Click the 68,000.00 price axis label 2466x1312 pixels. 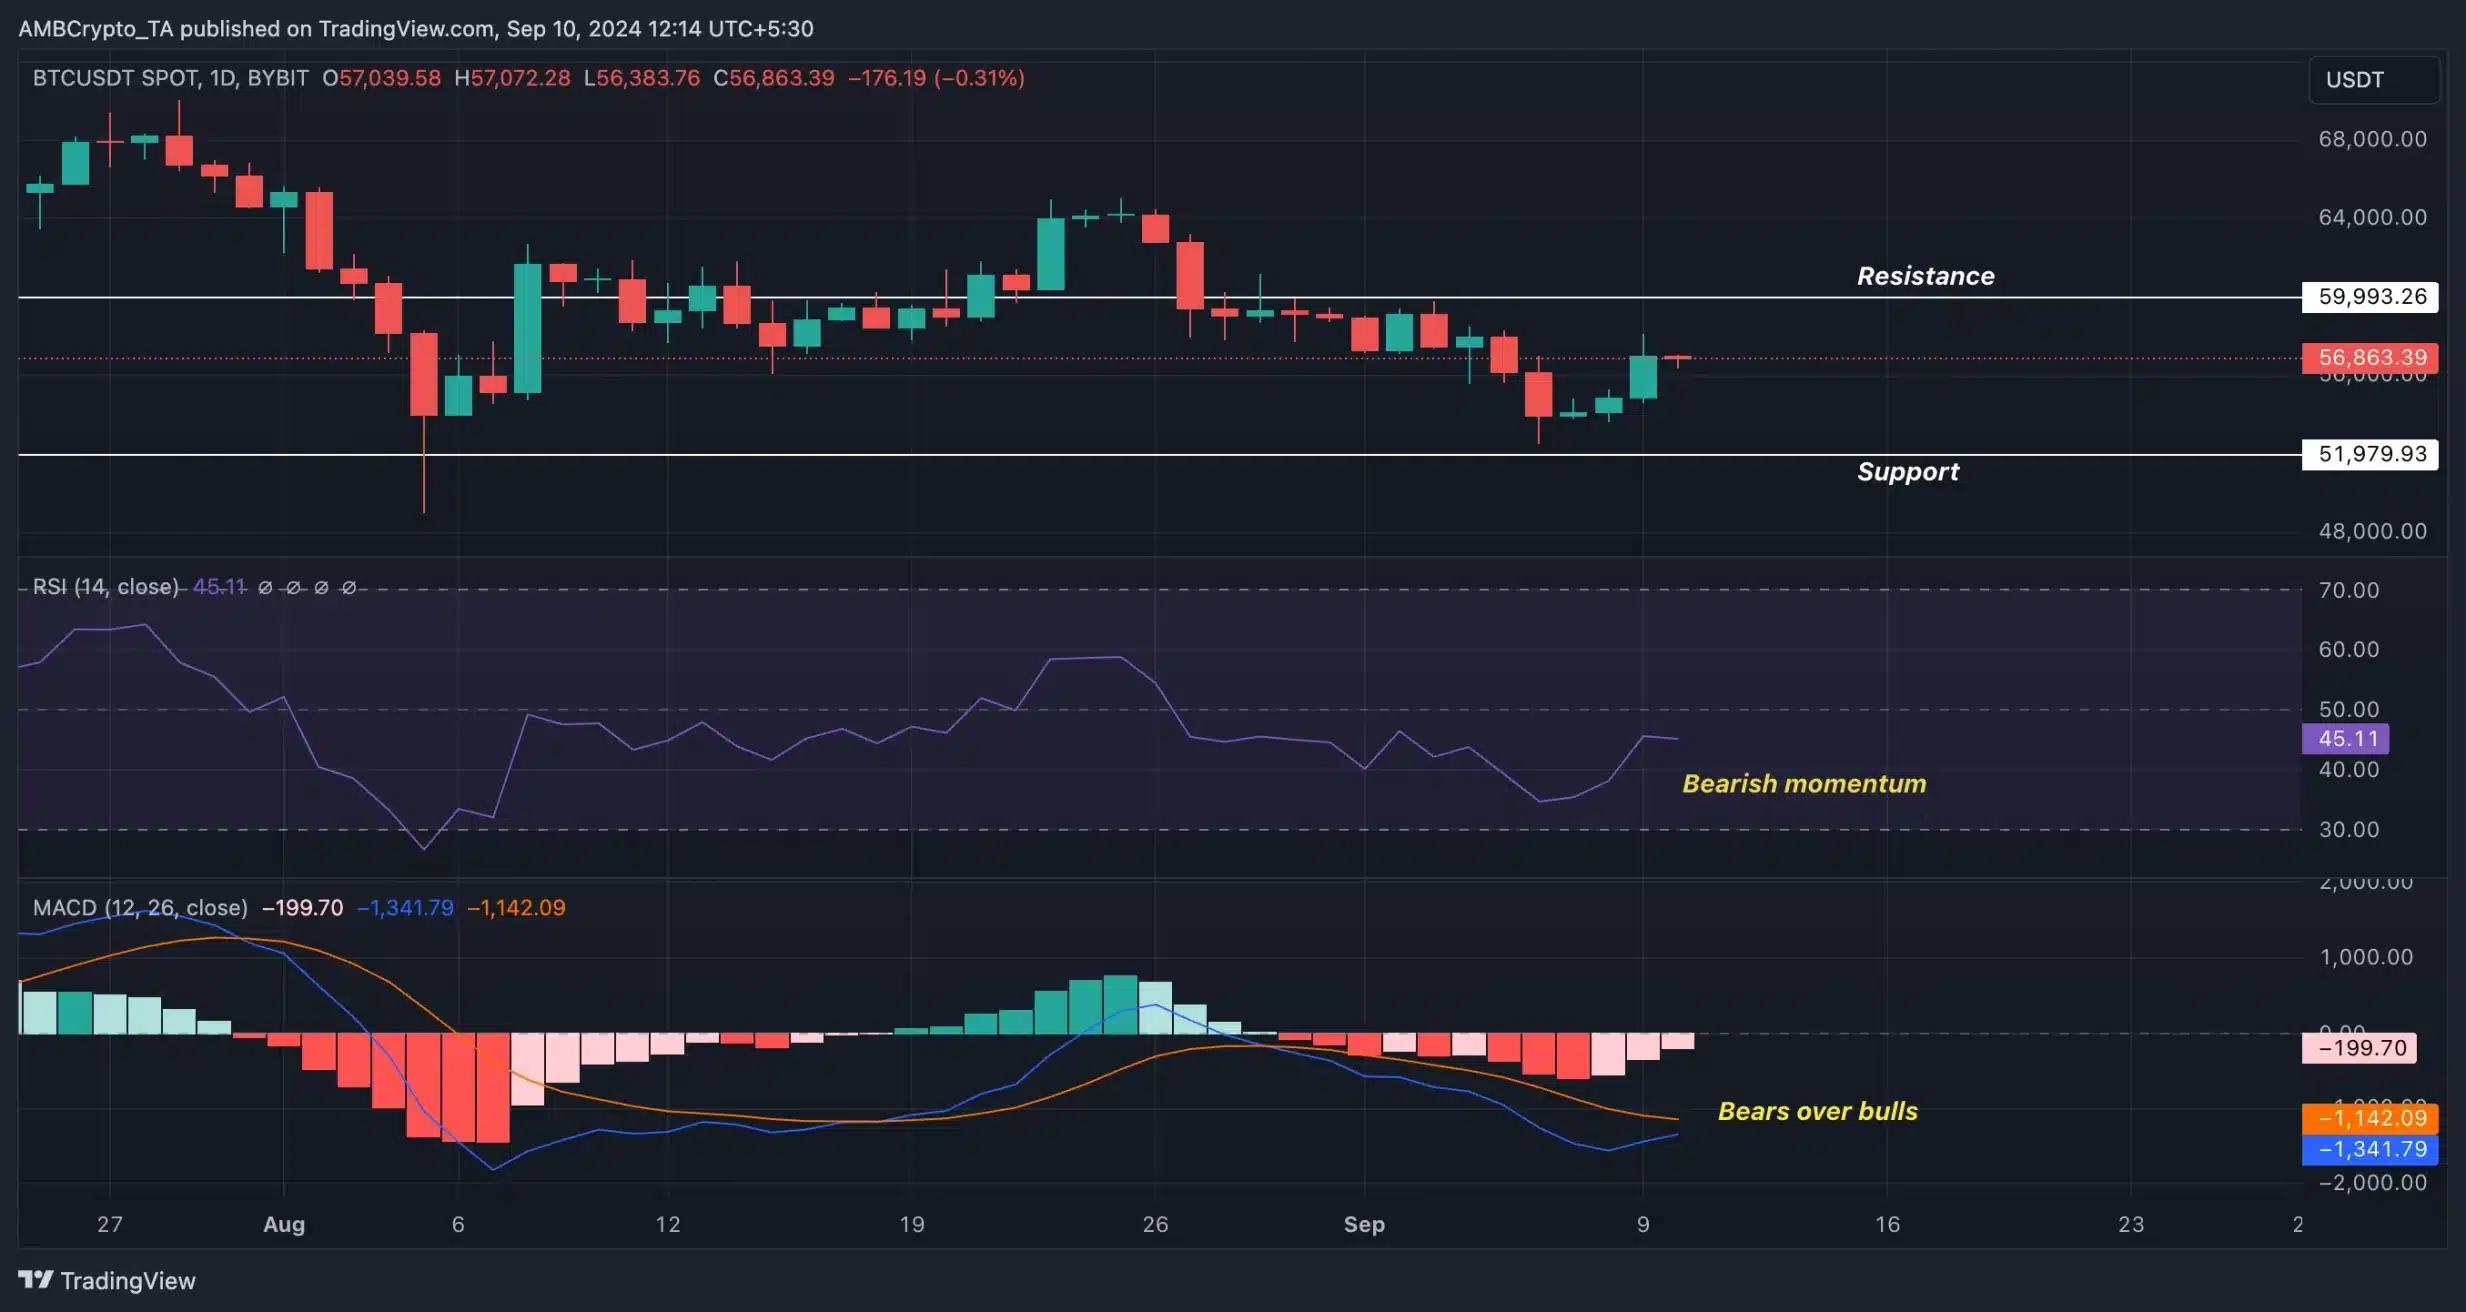click(x=2373, y=139)
